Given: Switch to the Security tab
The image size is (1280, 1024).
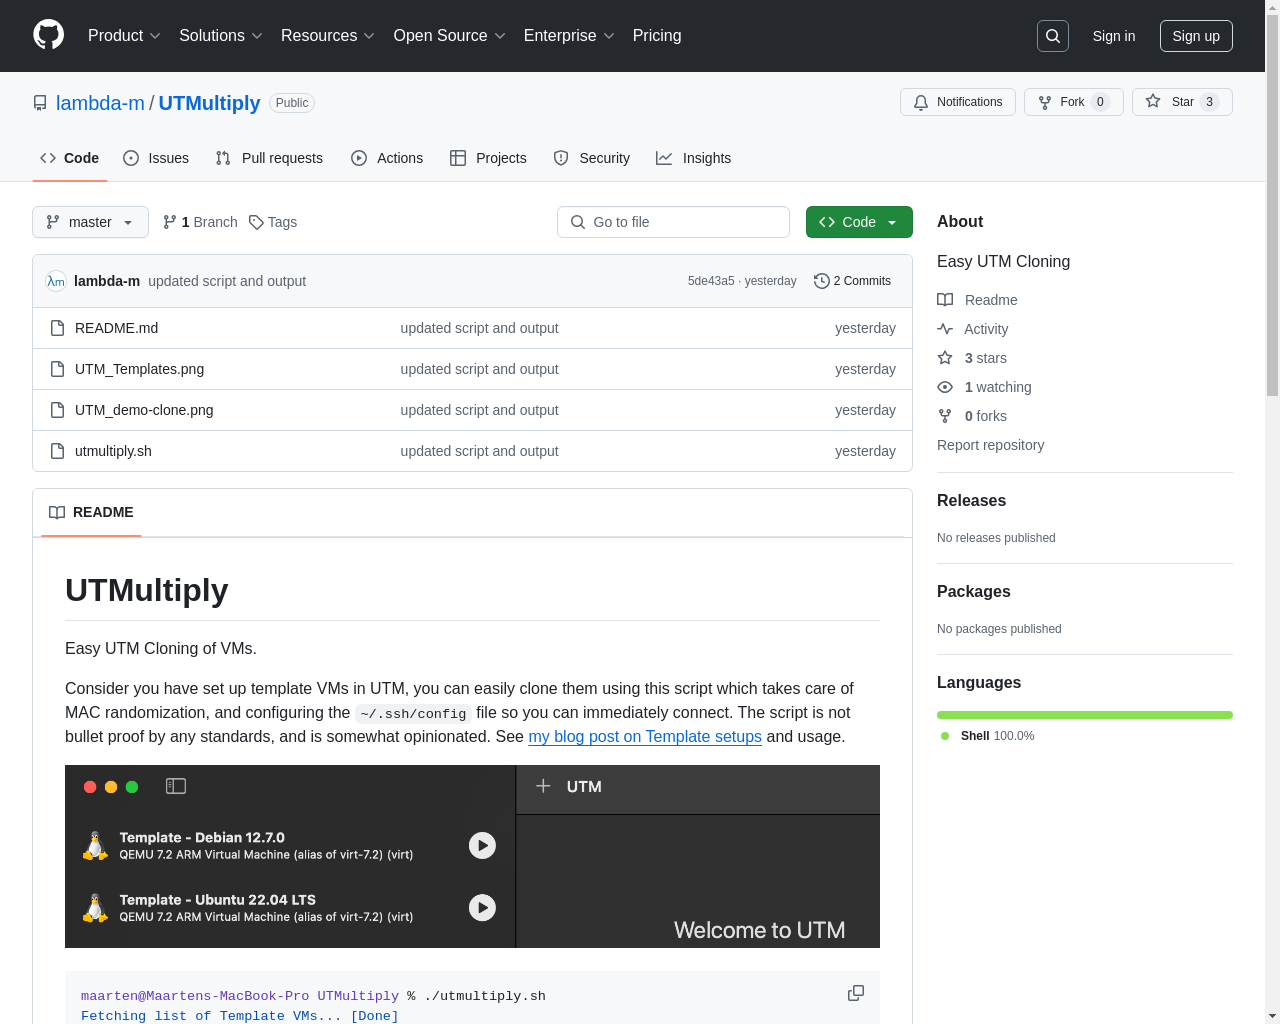Looking at the screenshot, I should point(592,158).
